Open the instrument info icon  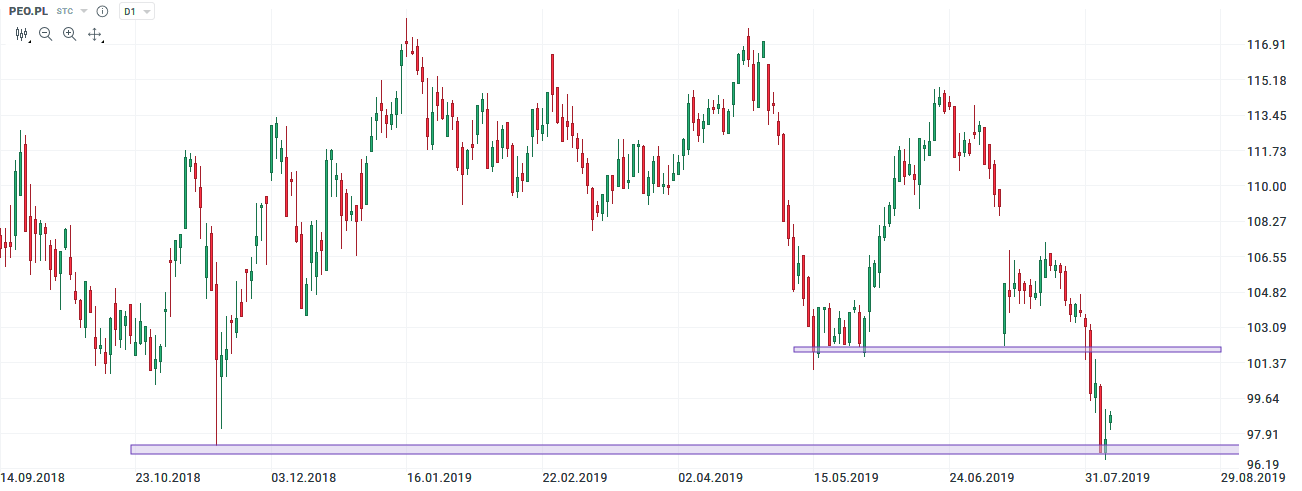[x=102, y=11]
